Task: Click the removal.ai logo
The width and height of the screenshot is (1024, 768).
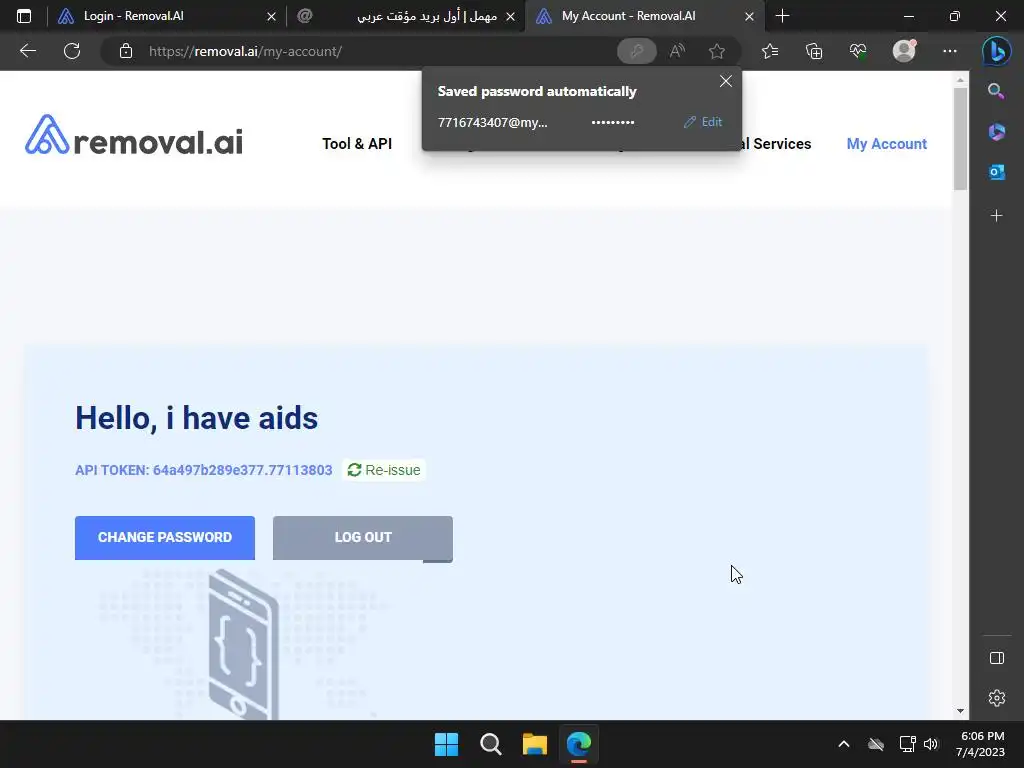Action: (x=134, y=135)
